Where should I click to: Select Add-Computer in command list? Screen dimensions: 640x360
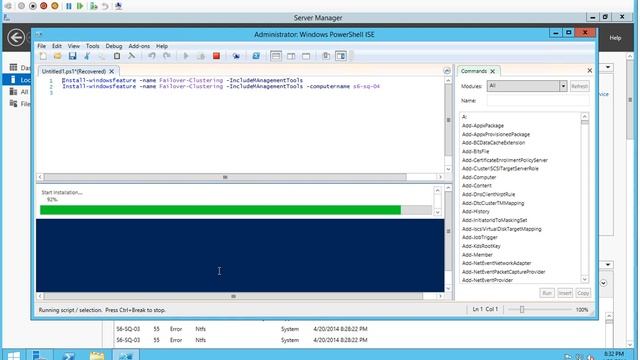479,177
